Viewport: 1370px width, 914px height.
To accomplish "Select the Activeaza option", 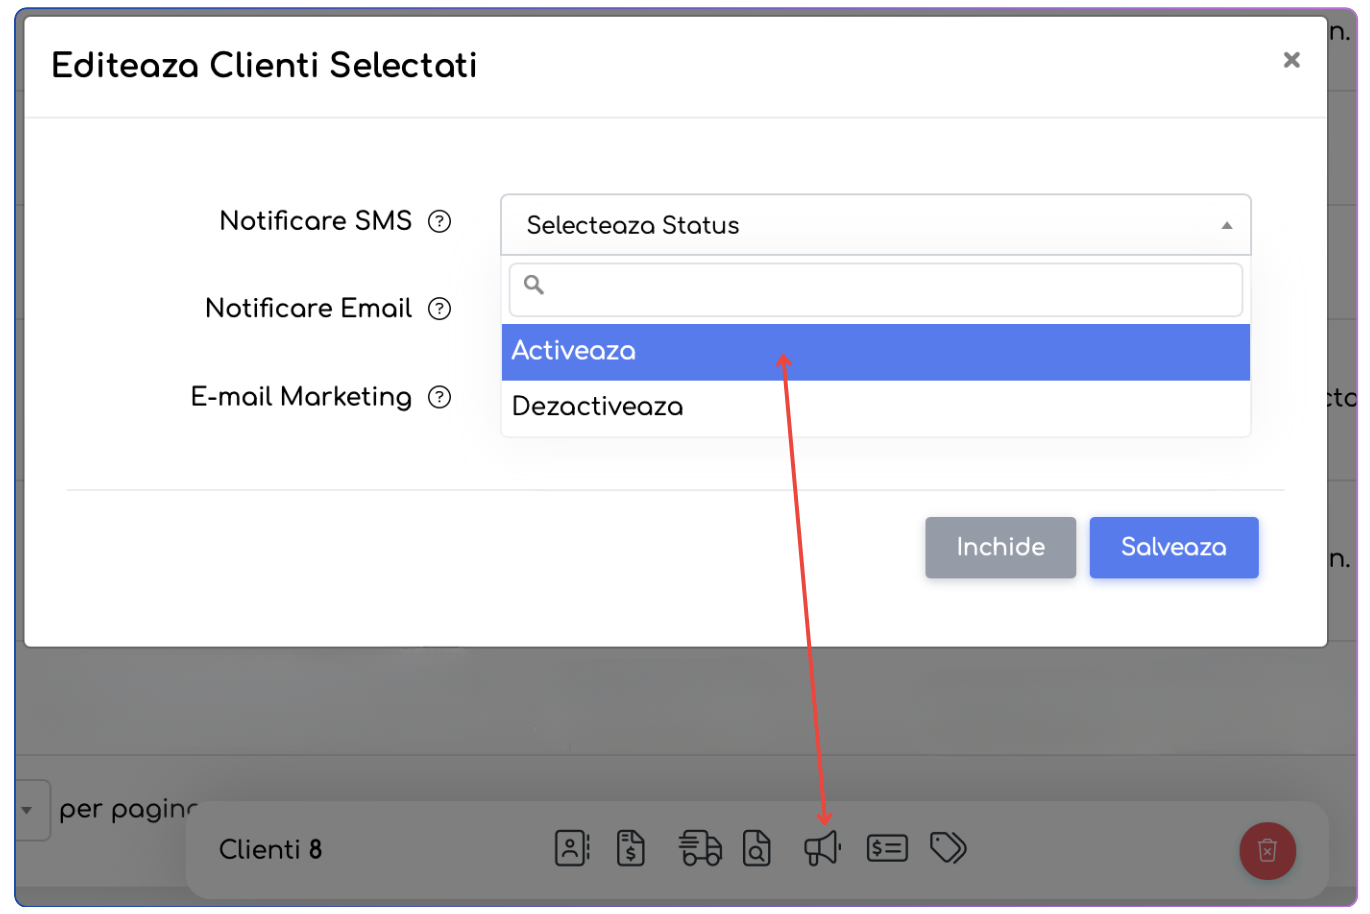I will [875, 351].
